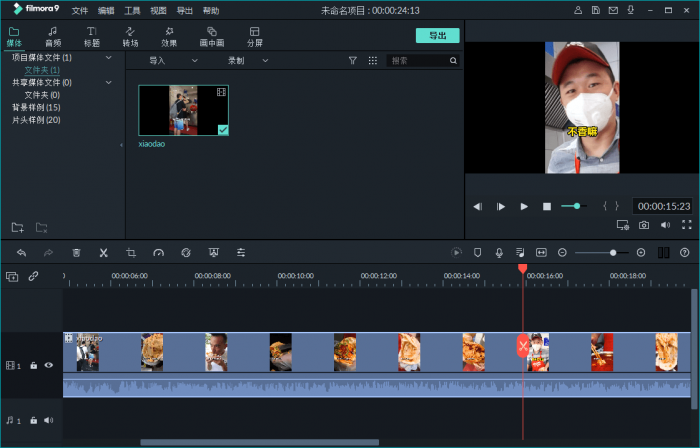Select the 背景样例 (15) folder
700x448 pixels.
(36, 107)
